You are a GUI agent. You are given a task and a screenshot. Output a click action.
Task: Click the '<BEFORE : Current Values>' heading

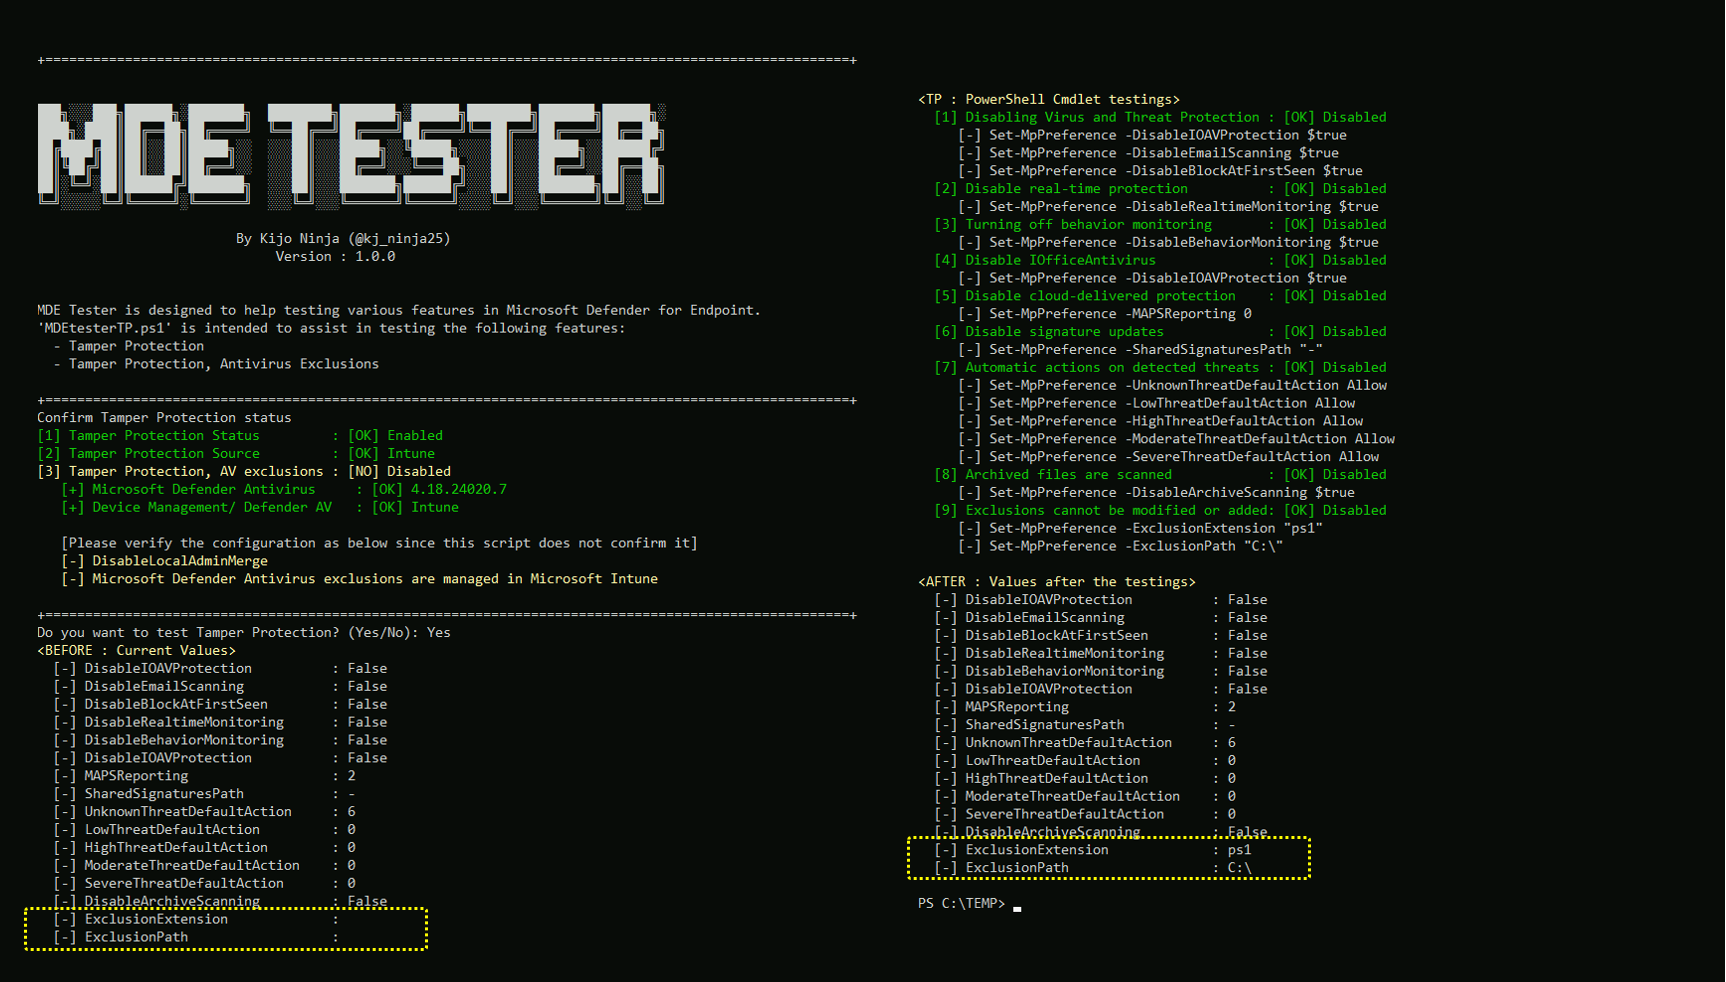pos(136,651)
